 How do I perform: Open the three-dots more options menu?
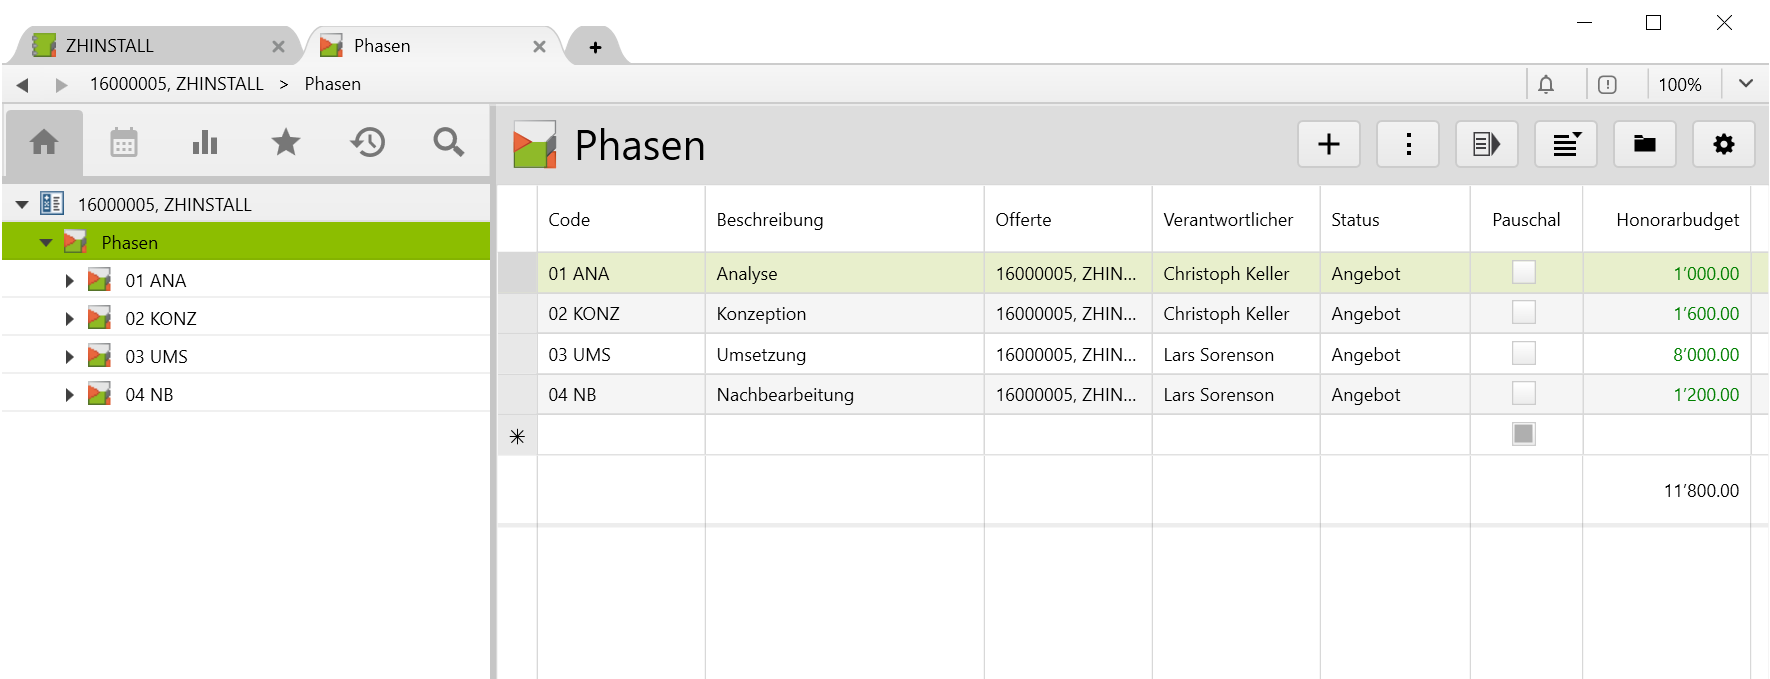coord(1408,145)
